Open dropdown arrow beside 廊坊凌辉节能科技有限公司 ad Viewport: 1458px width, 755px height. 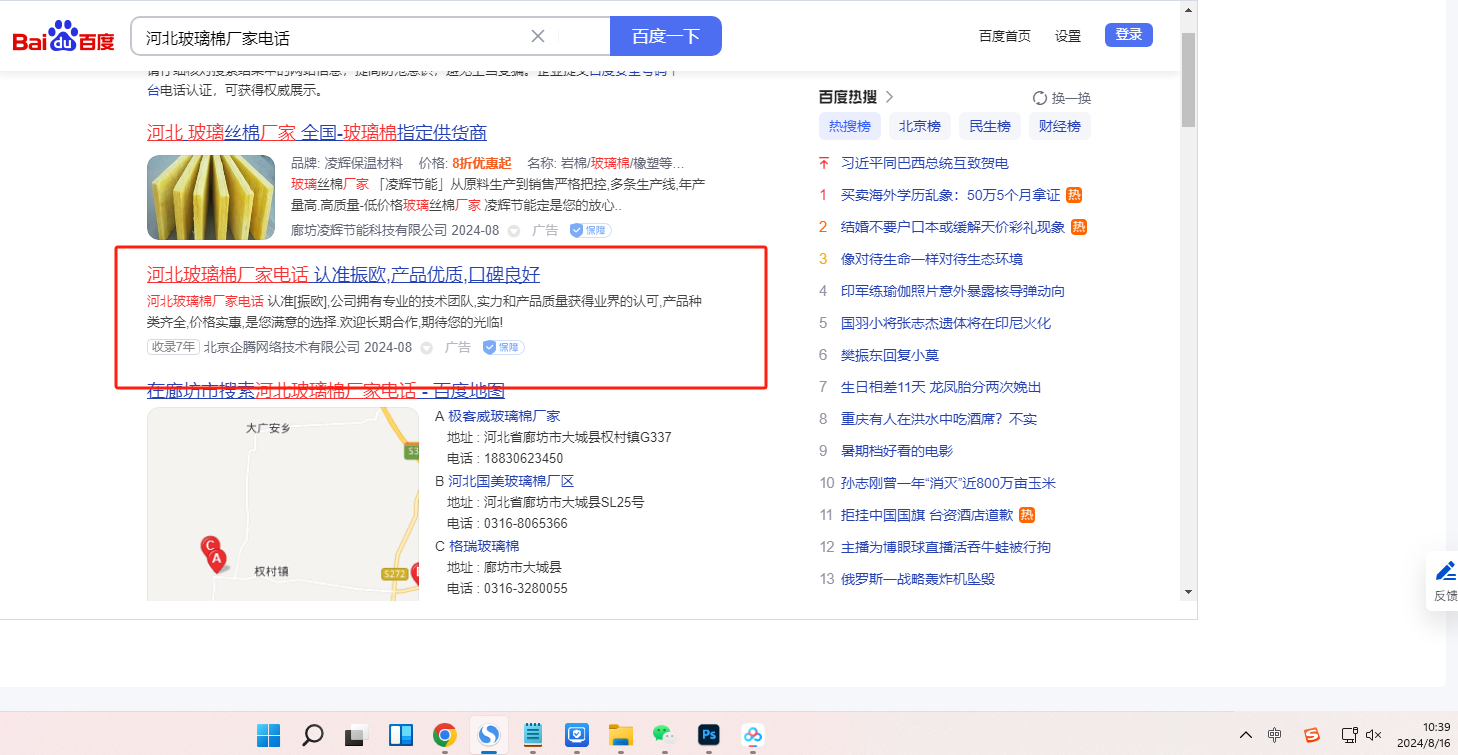pyautogui.click(x=514, y=231)
